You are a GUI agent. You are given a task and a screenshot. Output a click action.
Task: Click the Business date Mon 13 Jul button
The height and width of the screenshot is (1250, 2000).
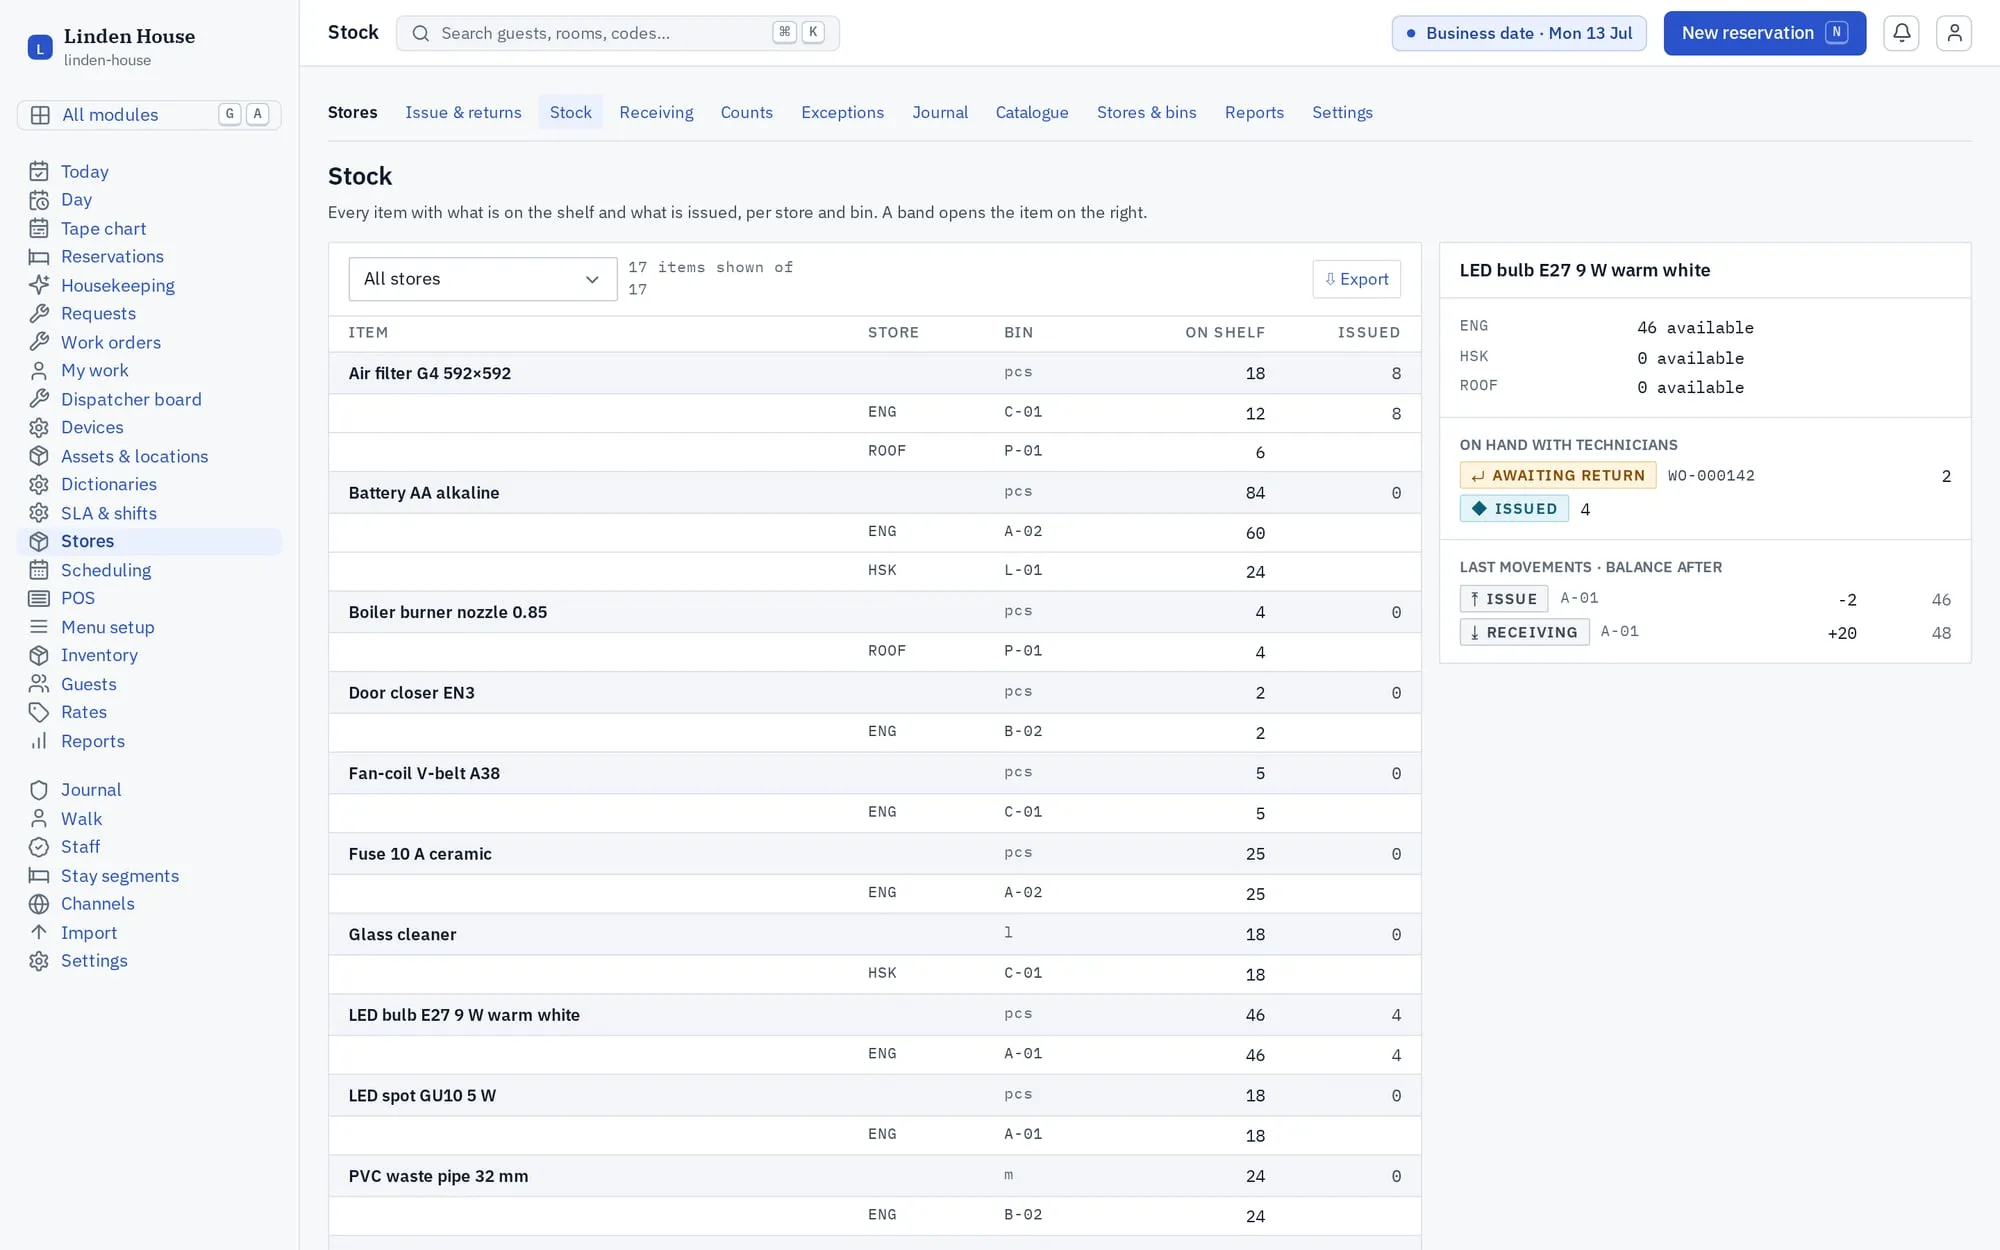pos(1518,33)
